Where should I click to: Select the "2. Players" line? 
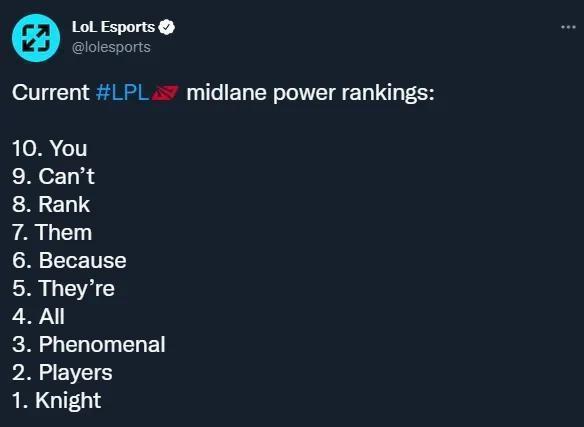[x=62, y=373]
